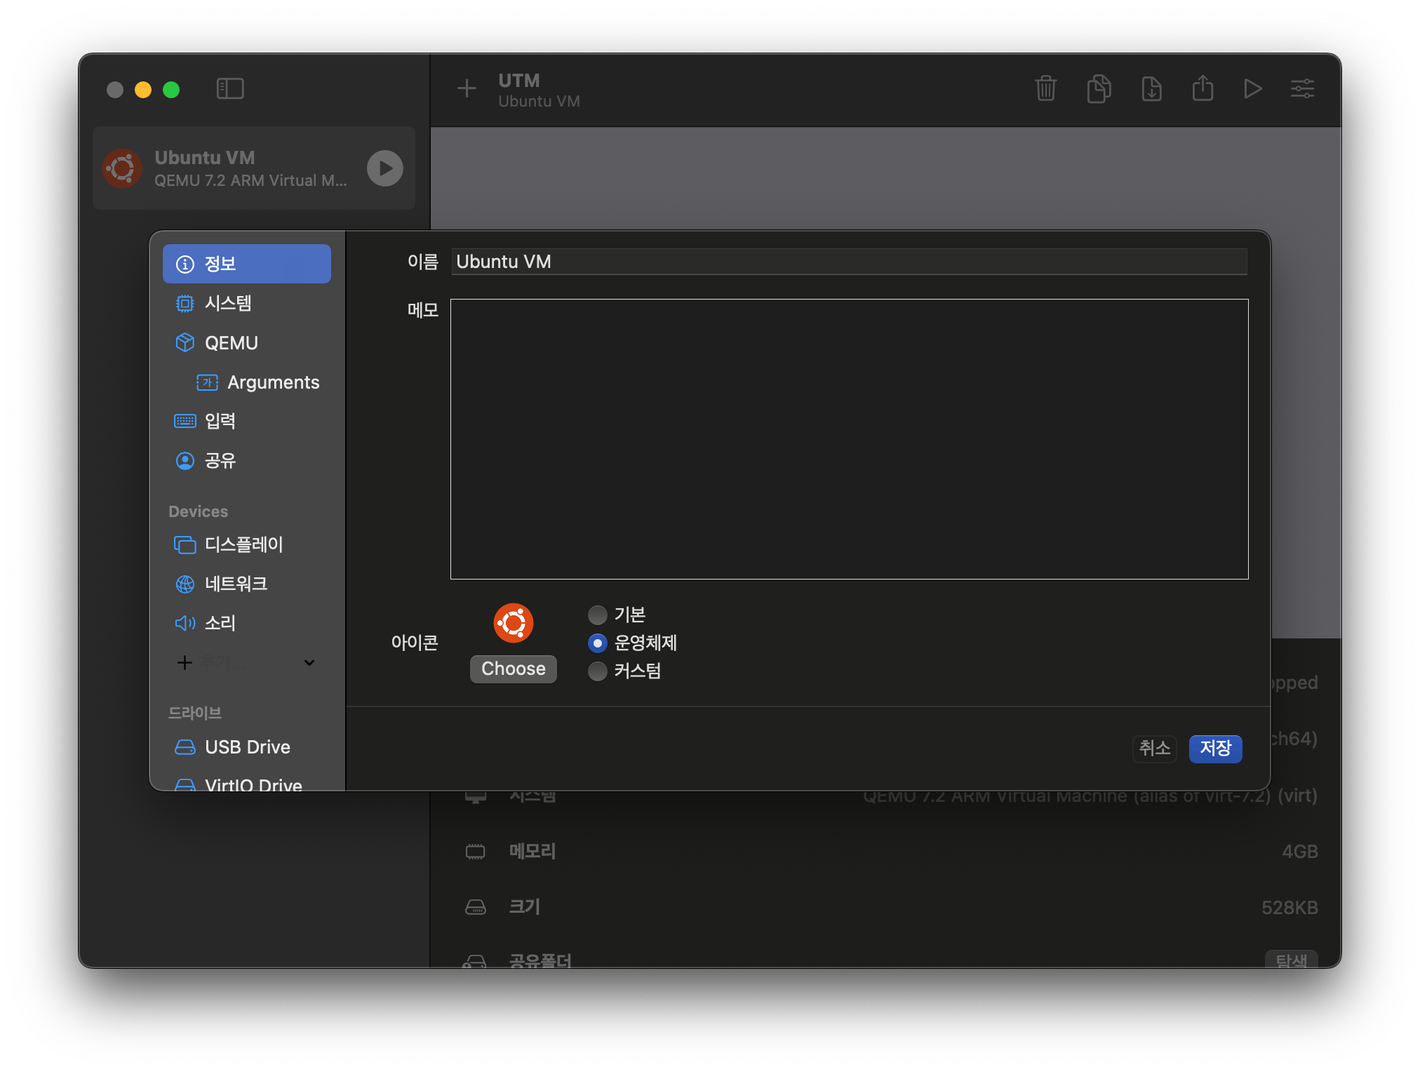This screenshot has height=1072, width=1420.
Task: Select USB Drive in drives list
Action: tap(247, 747)
